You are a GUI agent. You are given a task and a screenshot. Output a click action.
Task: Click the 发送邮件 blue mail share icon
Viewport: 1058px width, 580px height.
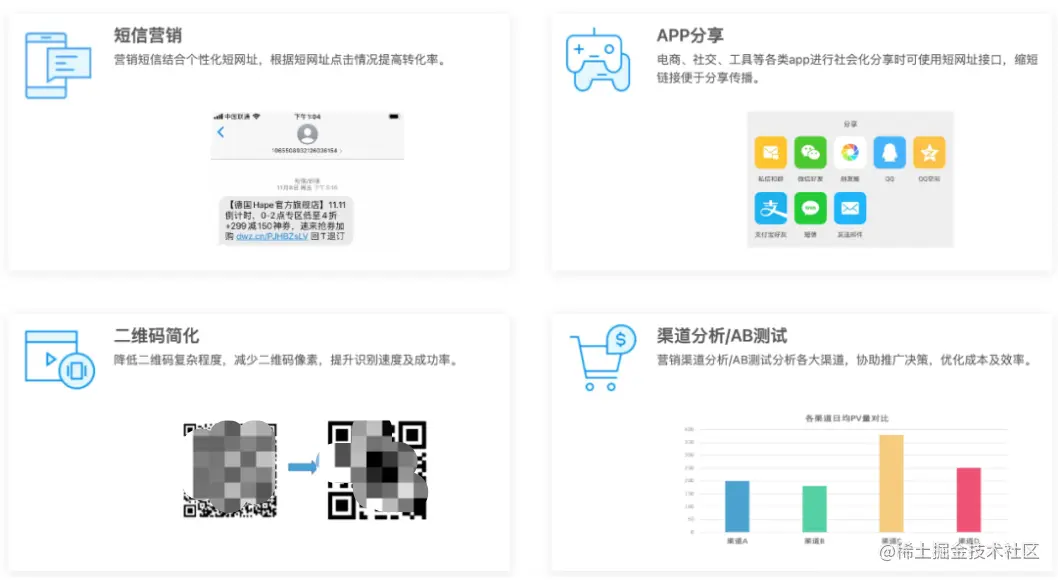tap(850, 208)
